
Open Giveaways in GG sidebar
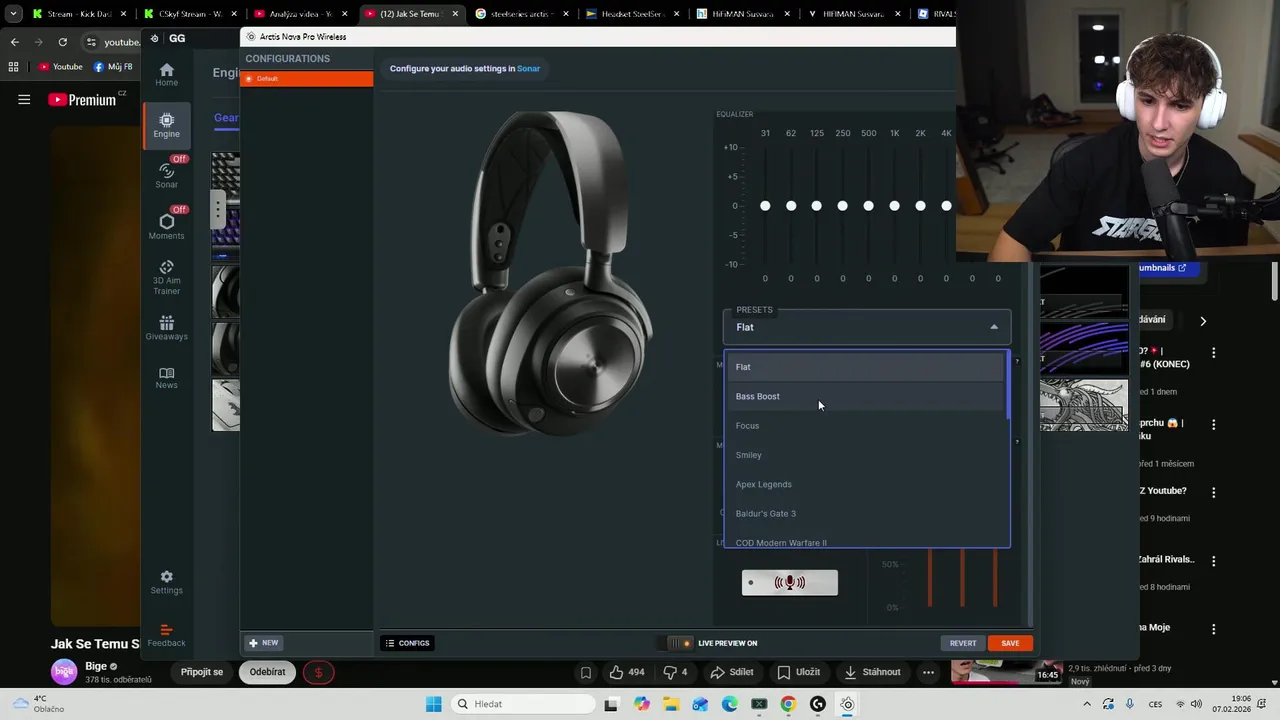point(166,328)
